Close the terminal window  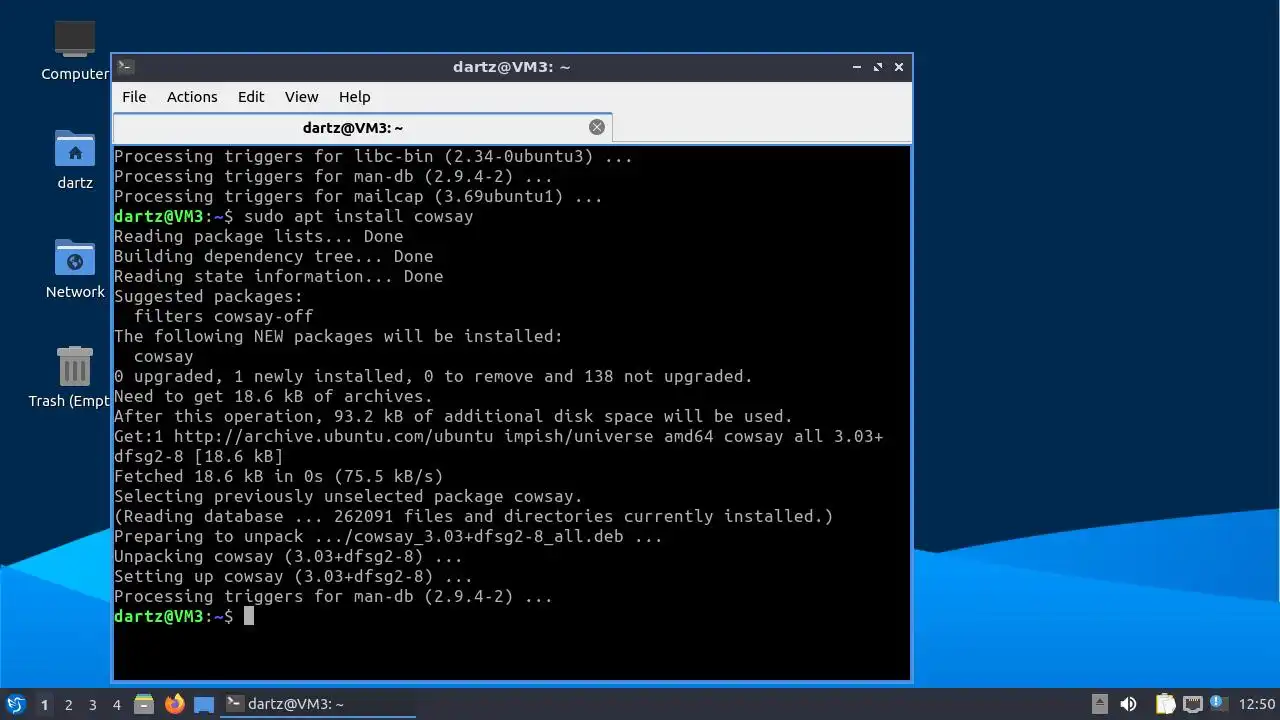pyautogui.click(x=899, y=67)
